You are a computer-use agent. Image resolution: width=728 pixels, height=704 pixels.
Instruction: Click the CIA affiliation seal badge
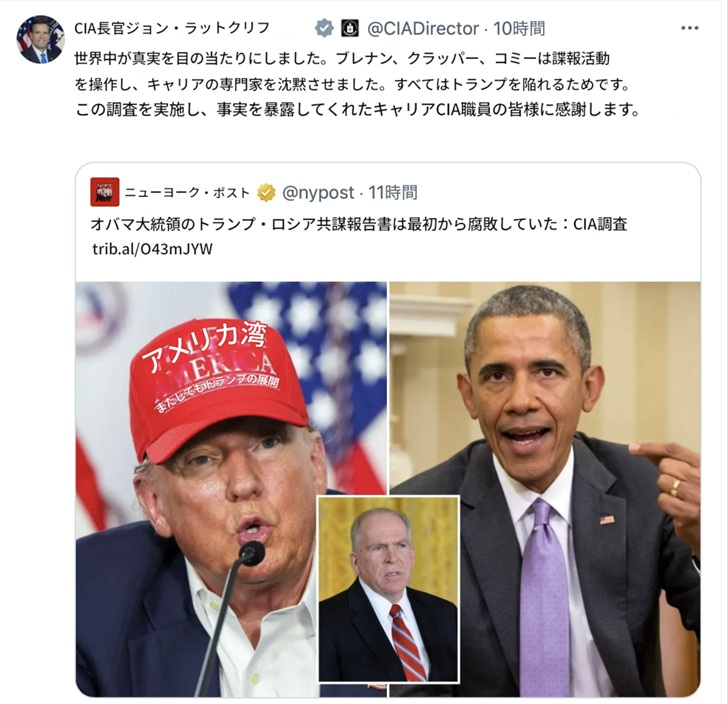[x=350, y=28]
